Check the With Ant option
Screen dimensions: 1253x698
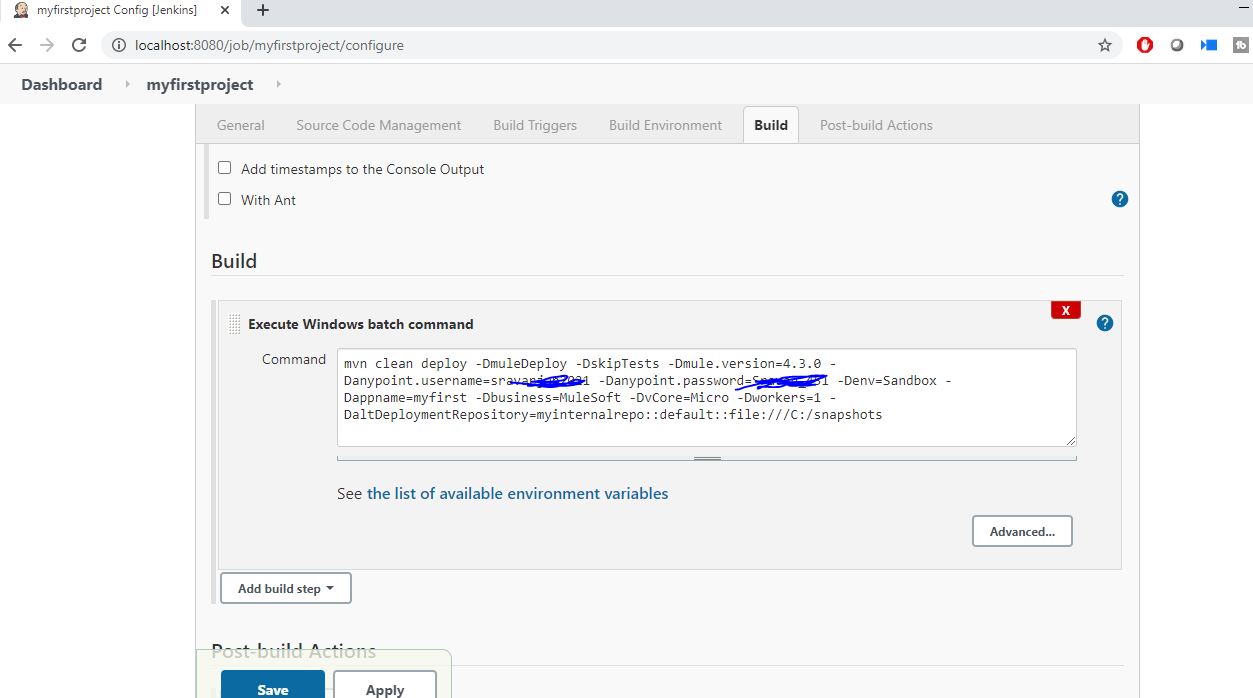tap(225, 199)
